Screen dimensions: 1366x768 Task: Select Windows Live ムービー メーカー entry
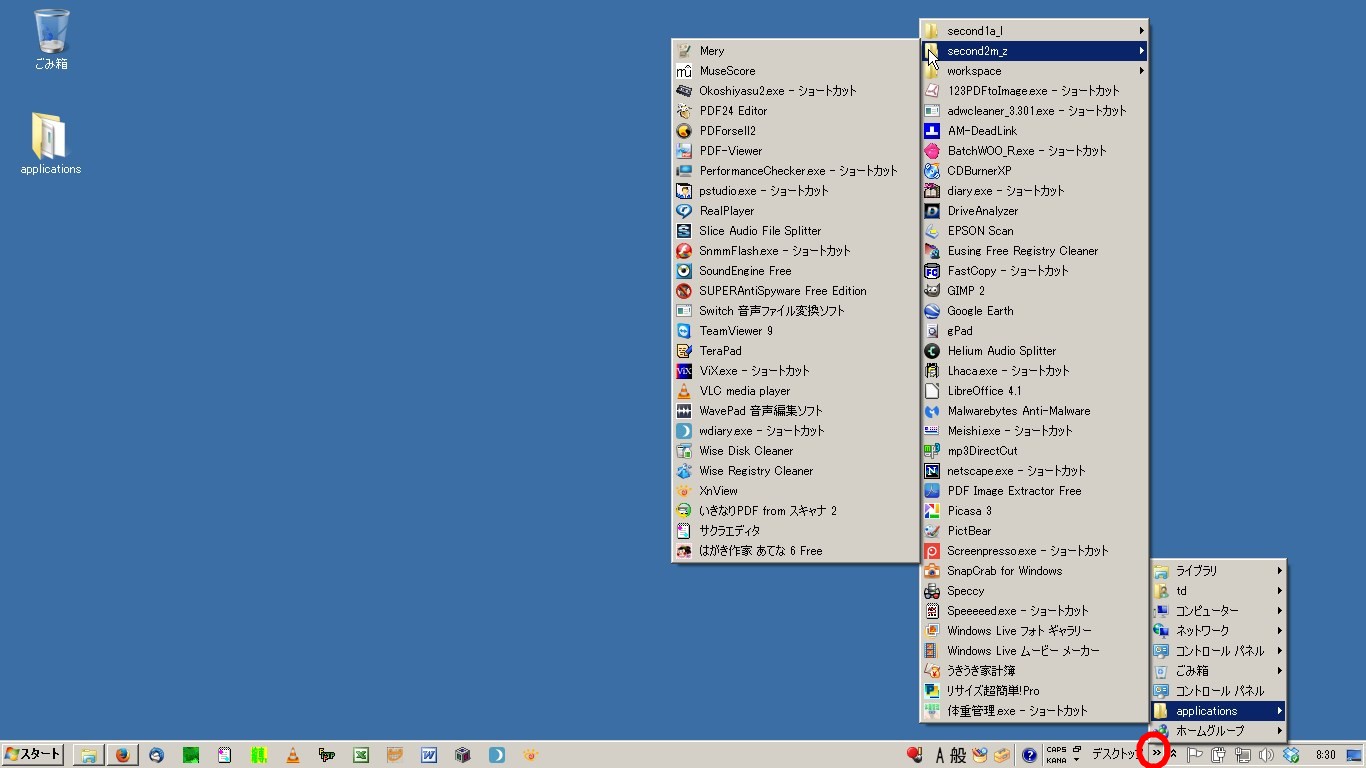1034,651
